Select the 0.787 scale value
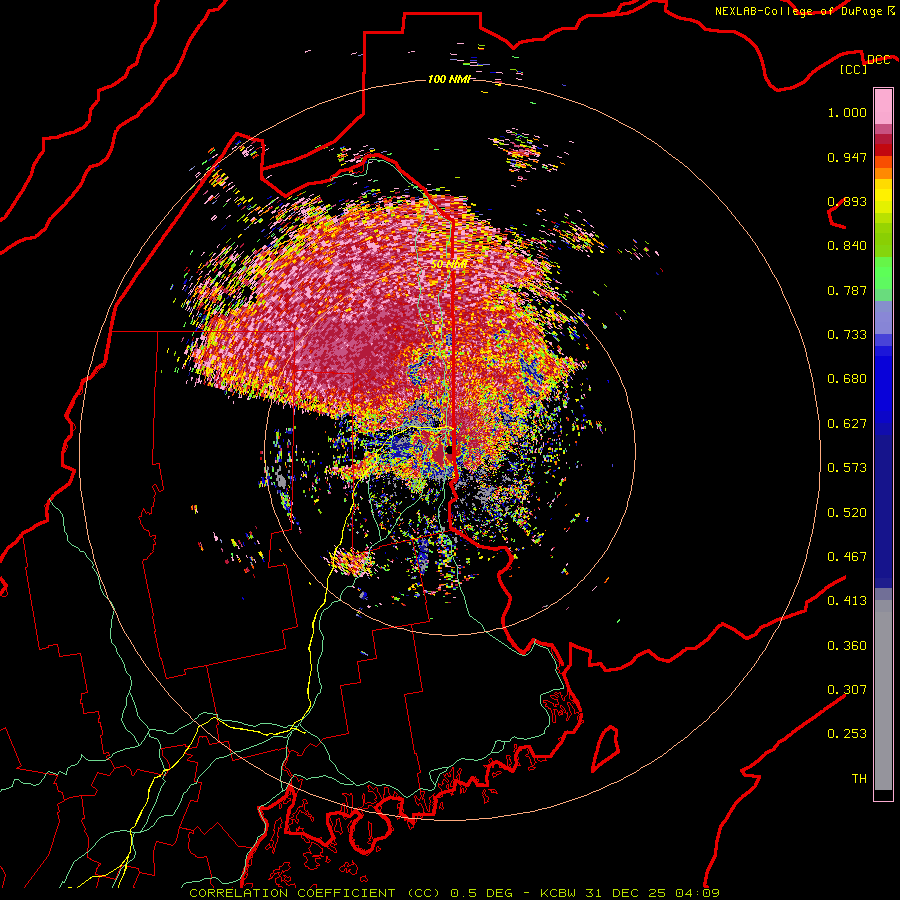Screen dimensions: 900x900 click(847, 290)
